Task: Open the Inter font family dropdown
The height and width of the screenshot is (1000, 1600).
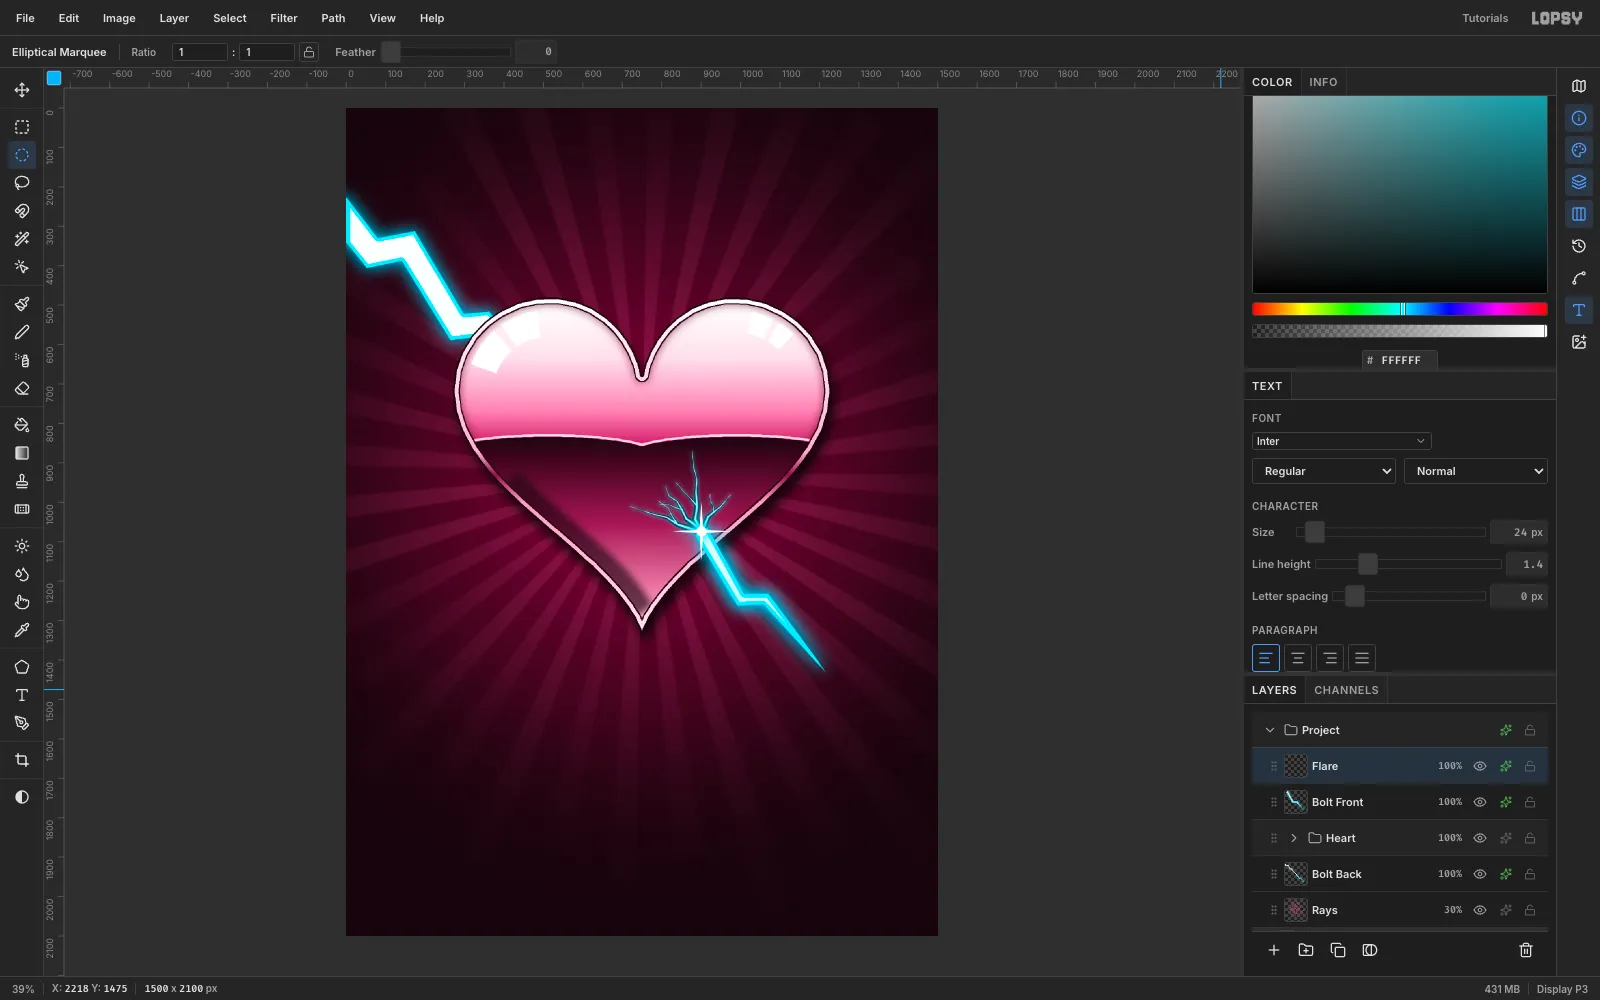Action: coord(1341,441)
